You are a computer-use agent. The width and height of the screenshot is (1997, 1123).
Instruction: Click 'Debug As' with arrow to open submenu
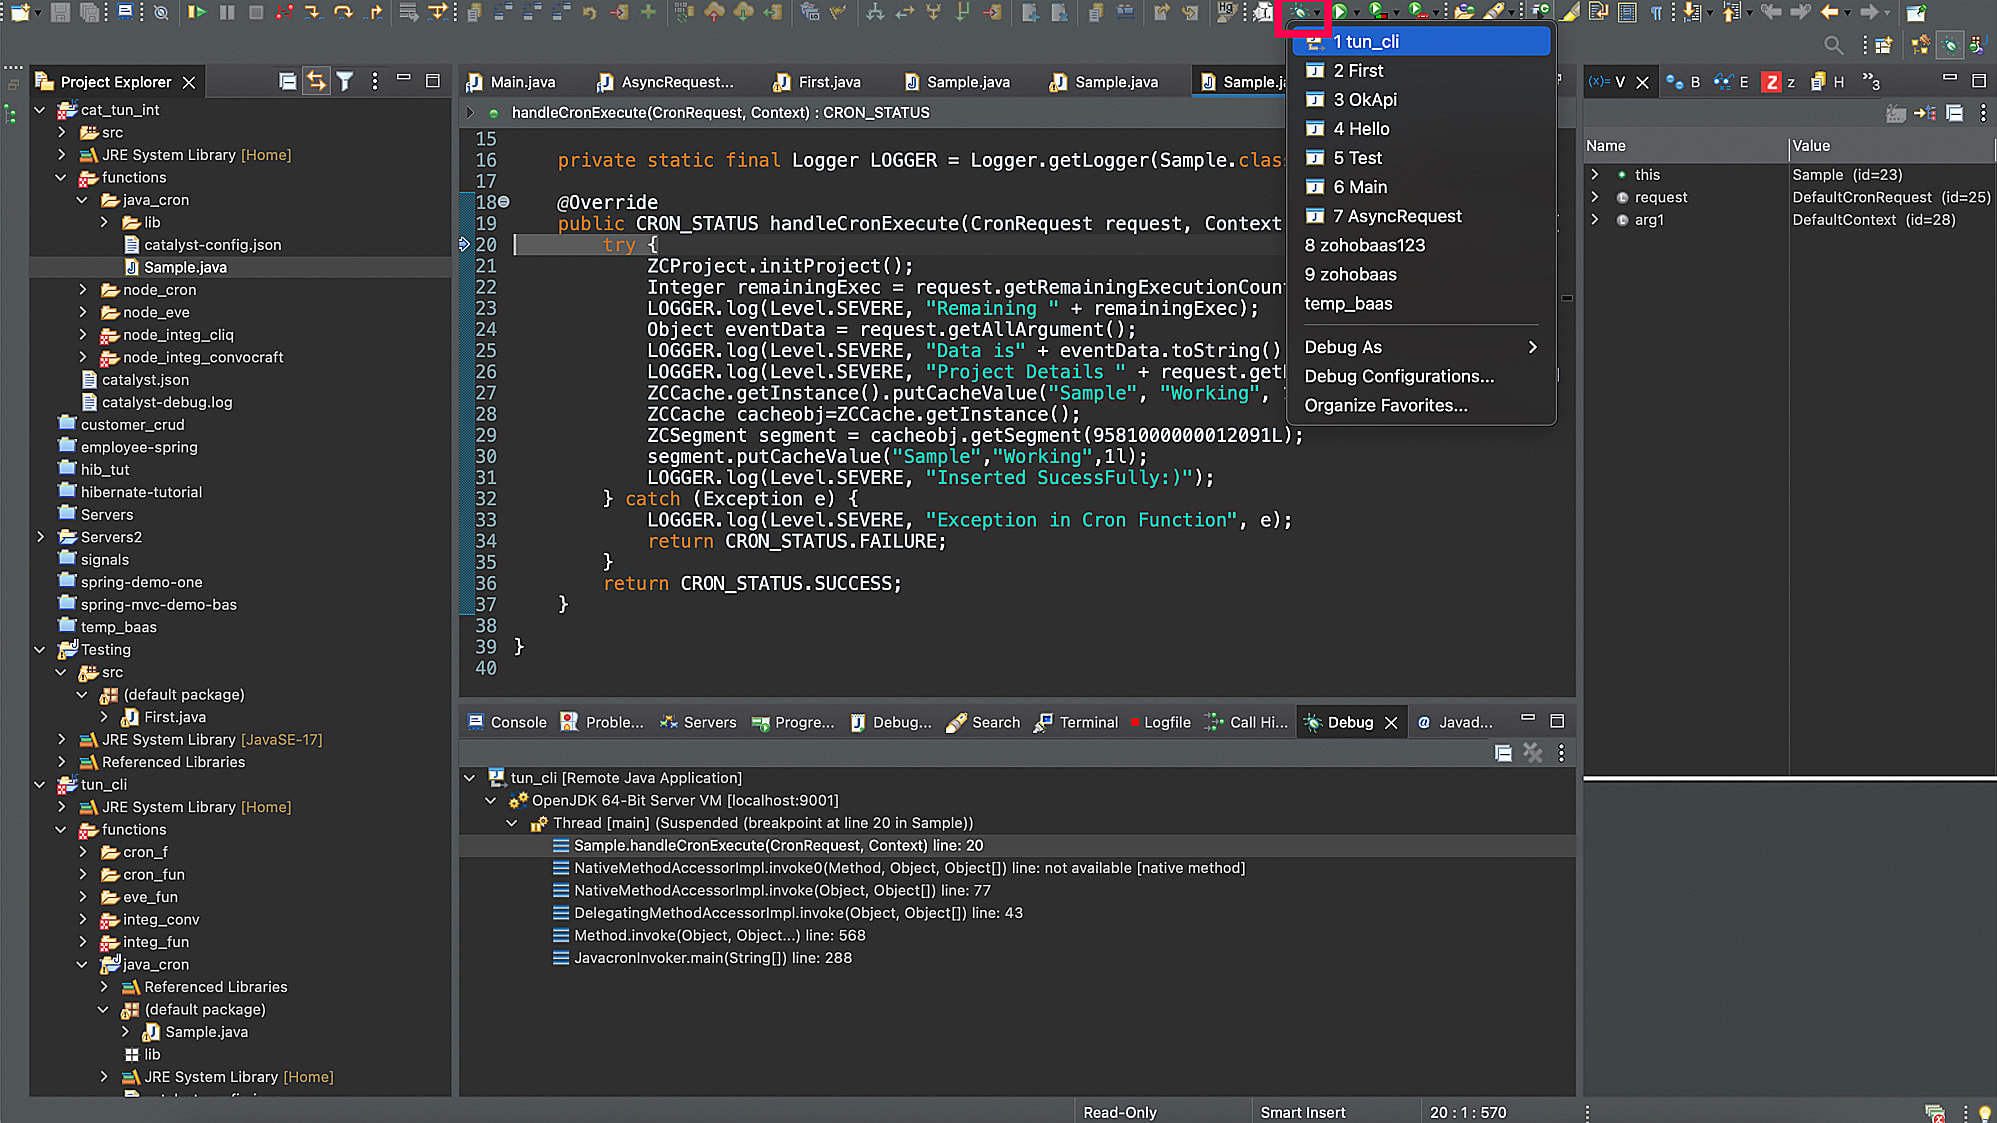(1422, 346)
